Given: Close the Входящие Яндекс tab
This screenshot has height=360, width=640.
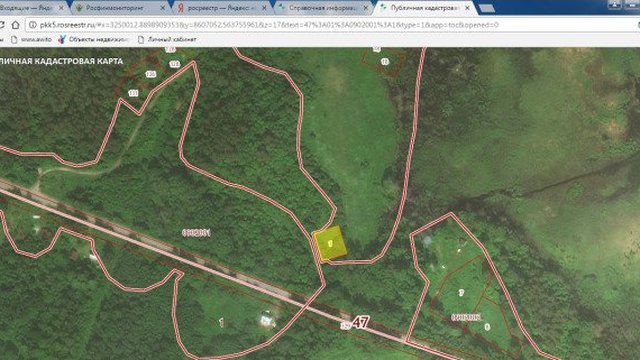Looking at the screenshot, I should (61, 8).
